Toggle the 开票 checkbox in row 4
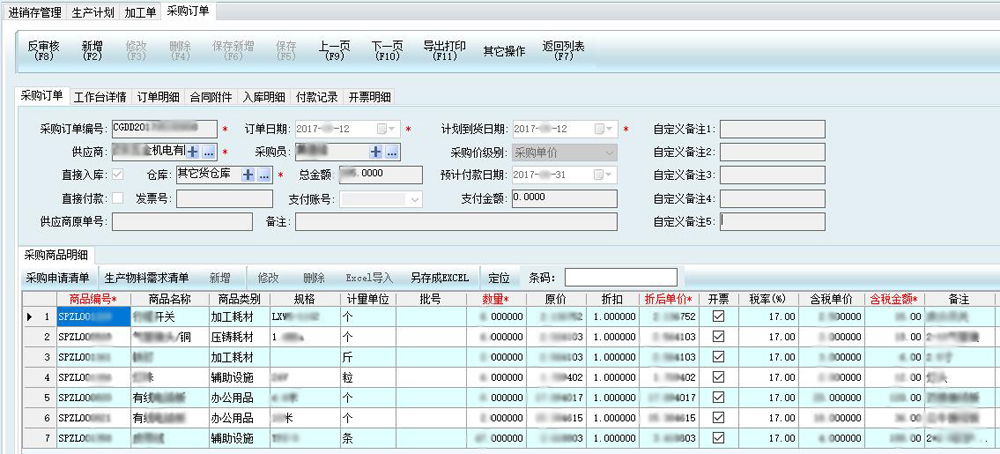 pos(718,377)
